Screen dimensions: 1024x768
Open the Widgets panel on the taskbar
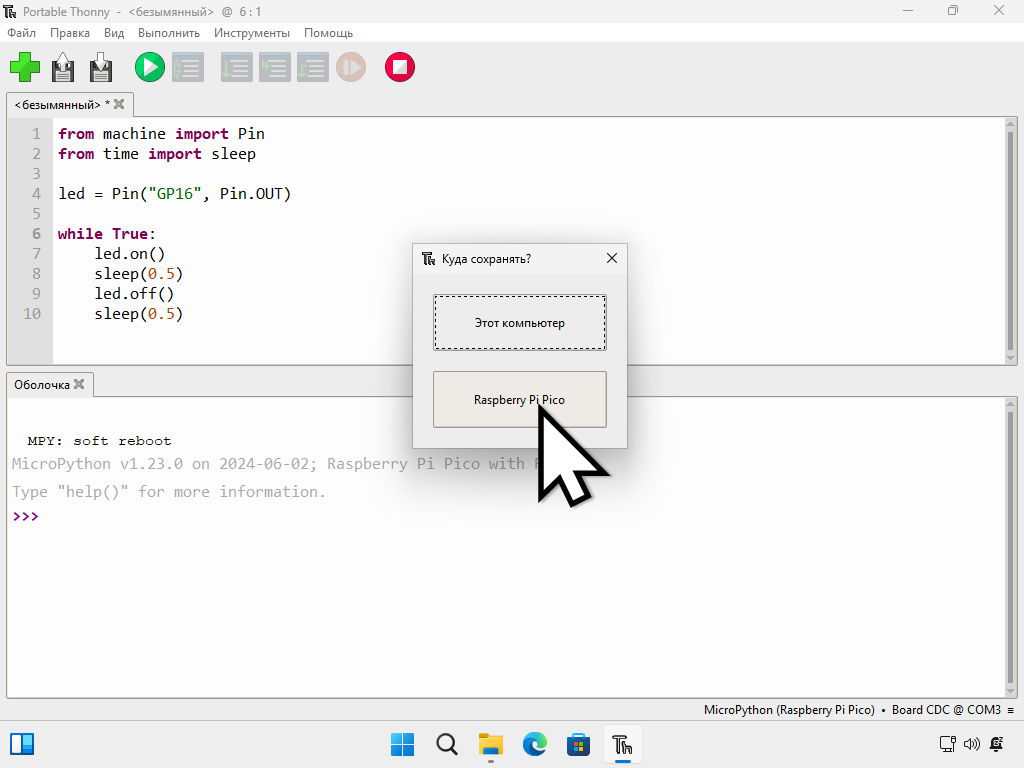22,744
